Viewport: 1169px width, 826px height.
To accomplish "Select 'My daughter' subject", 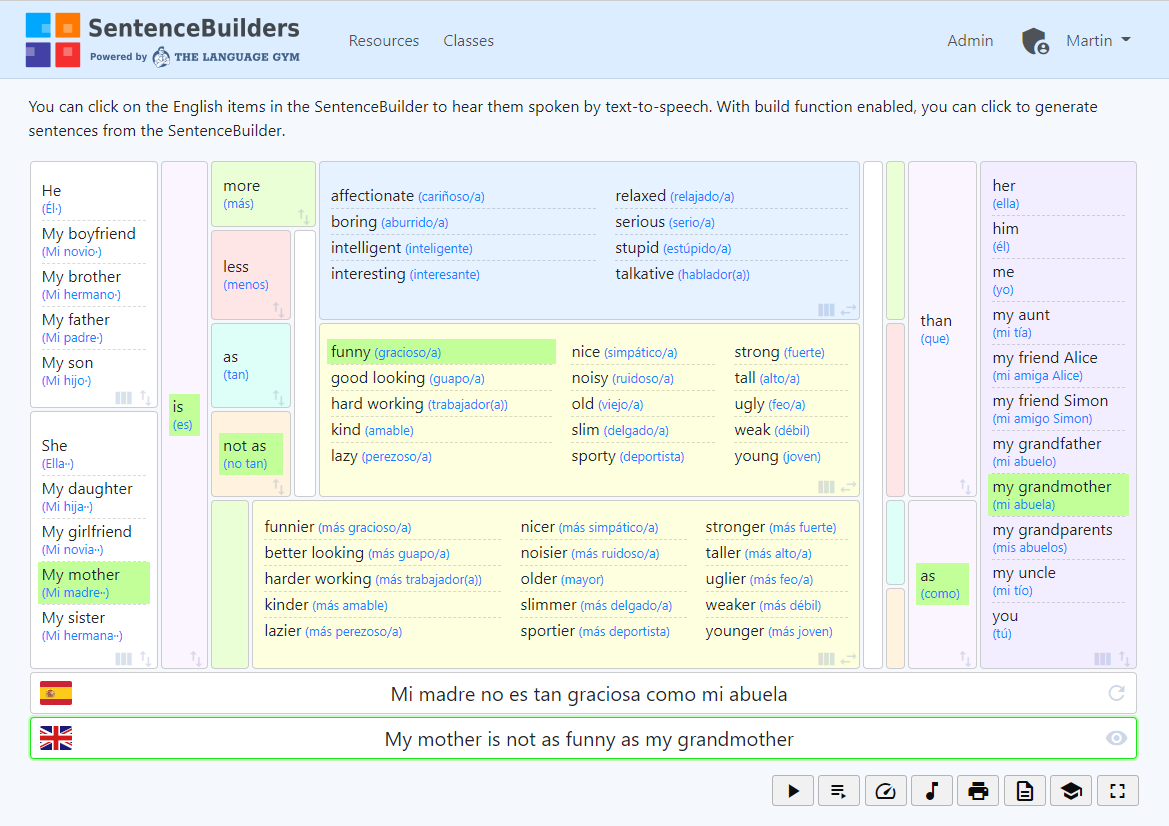I will click(x=93, y=496).
